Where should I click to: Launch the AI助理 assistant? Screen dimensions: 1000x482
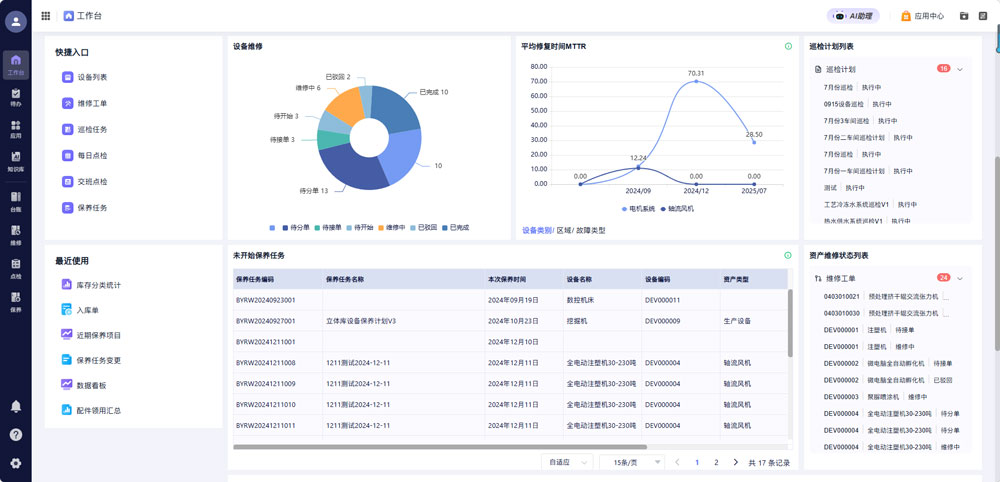coord(852,16)
